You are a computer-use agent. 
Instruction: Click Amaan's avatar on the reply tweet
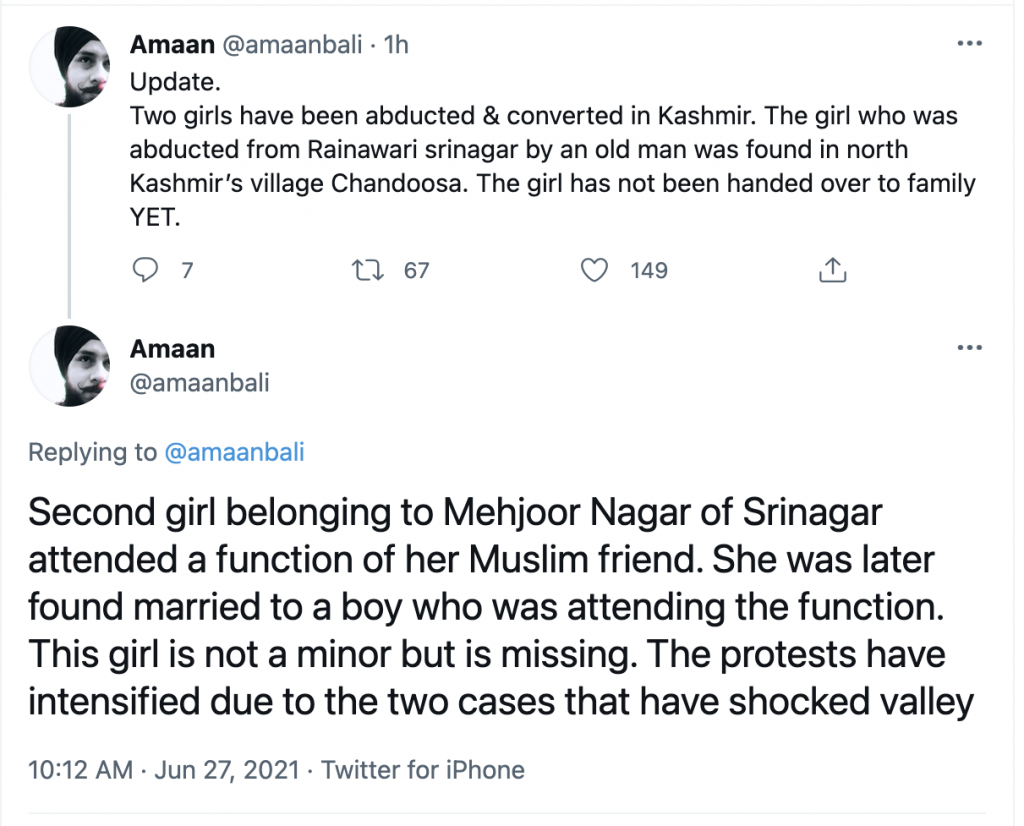click(x=69, y=366)
